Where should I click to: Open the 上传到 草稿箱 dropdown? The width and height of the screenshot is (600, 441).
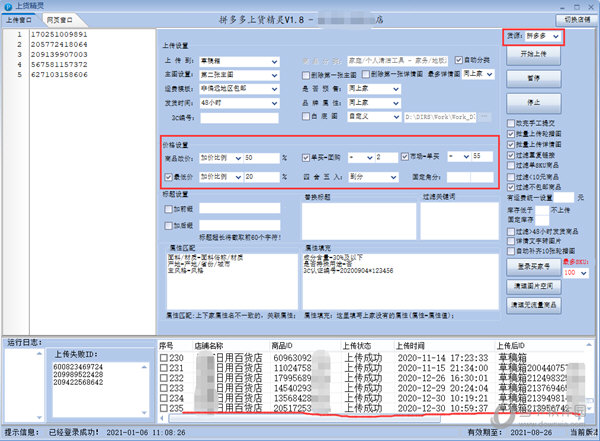coord(274,61)
